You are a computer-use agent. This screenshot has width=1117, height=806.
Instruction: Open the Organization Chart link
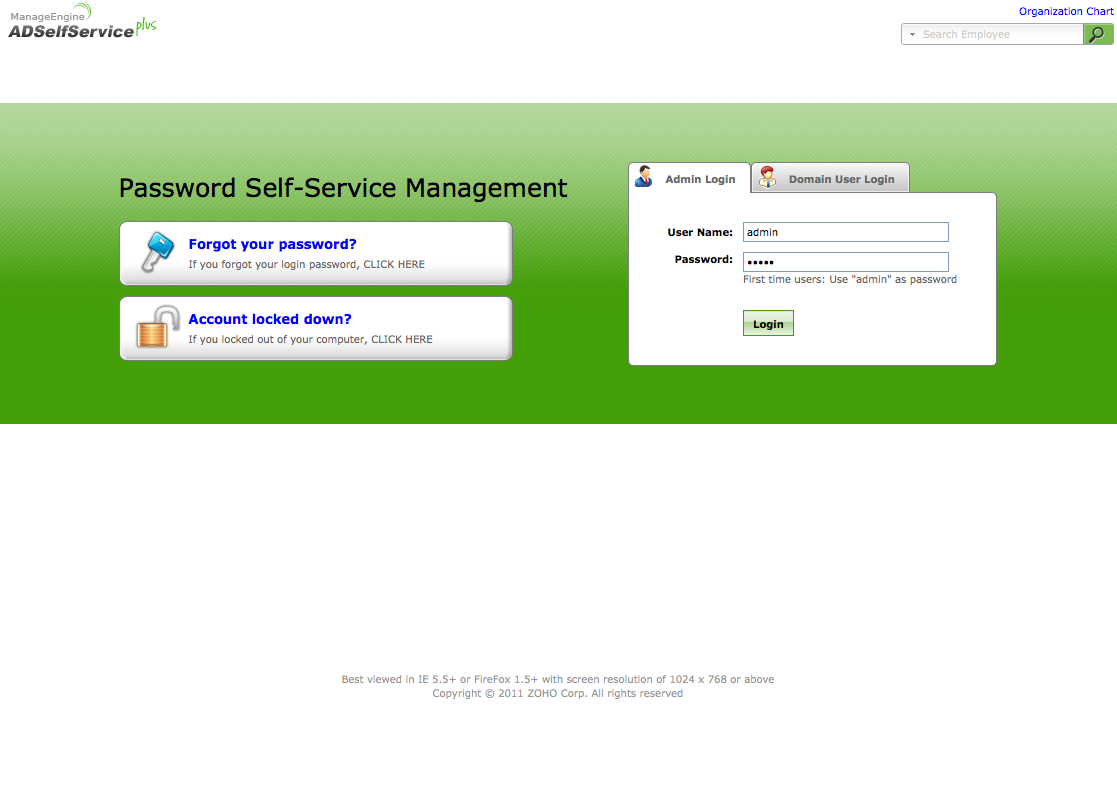pyautogui.click(x=1066, y=11)
